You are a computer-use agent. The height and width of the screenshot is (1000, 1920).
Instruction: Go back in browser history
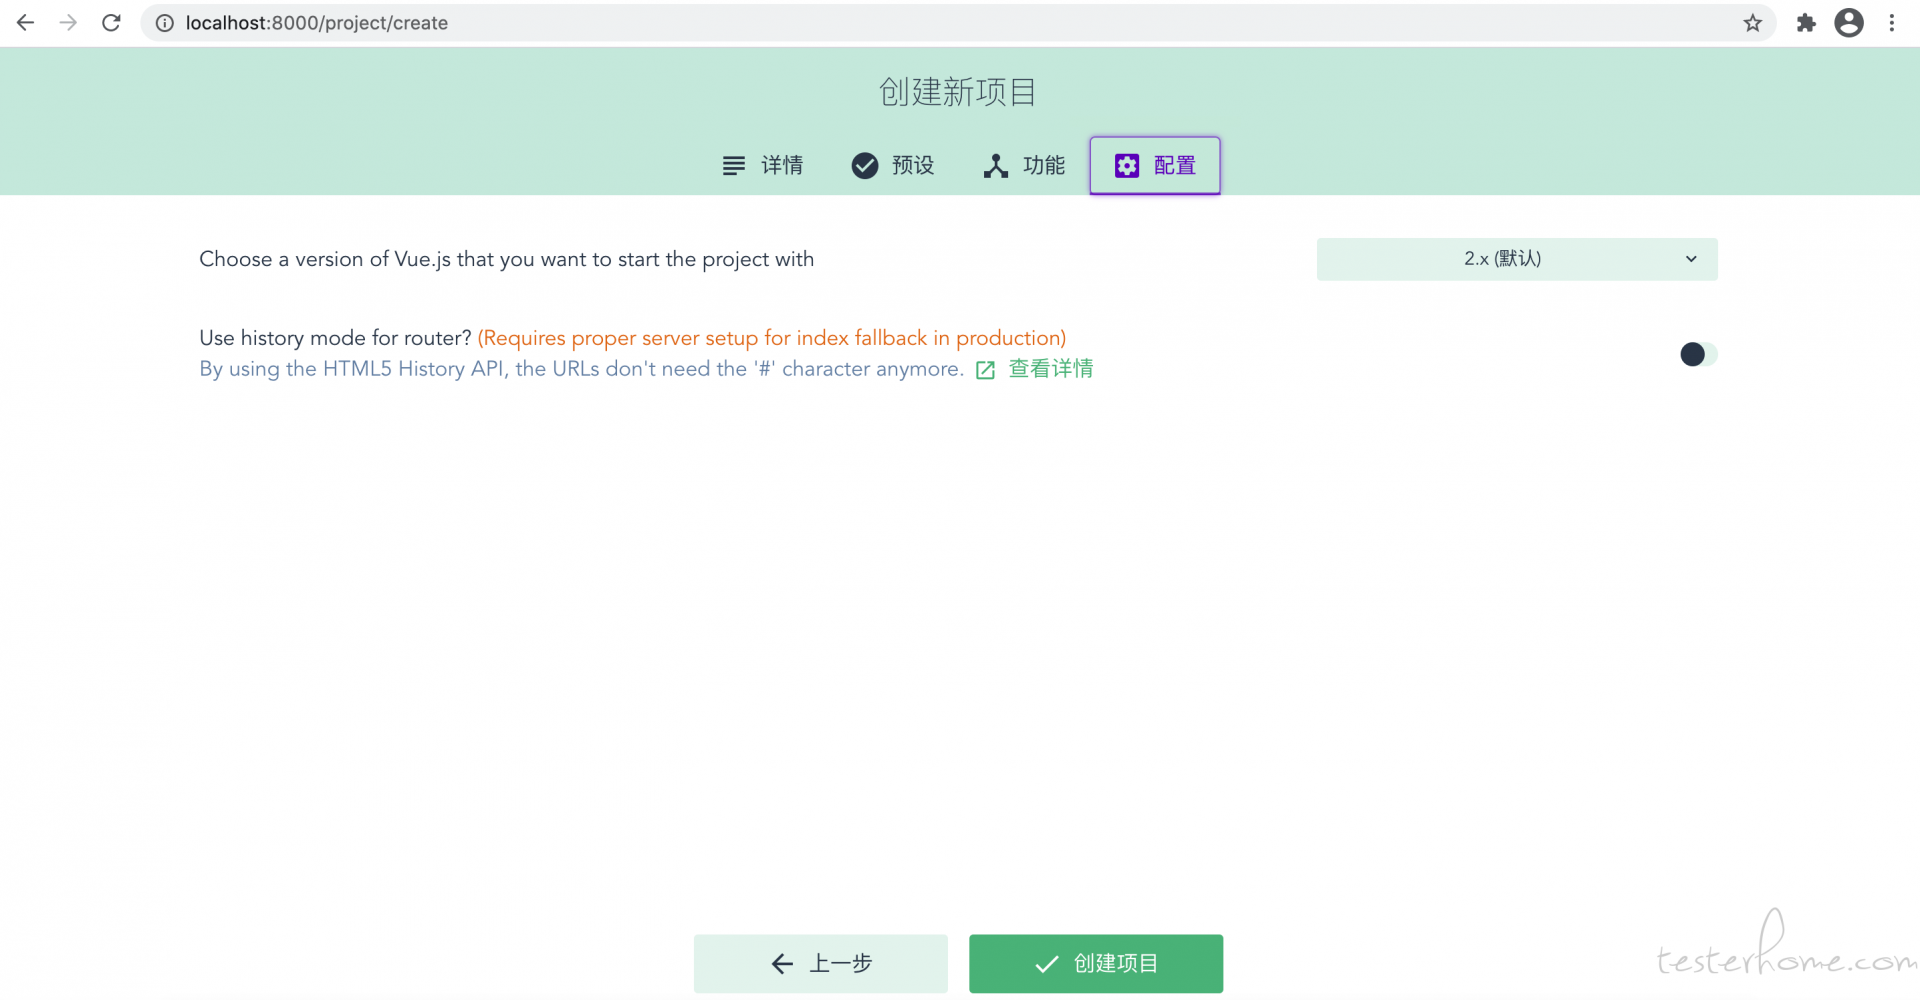coord(26,23)
